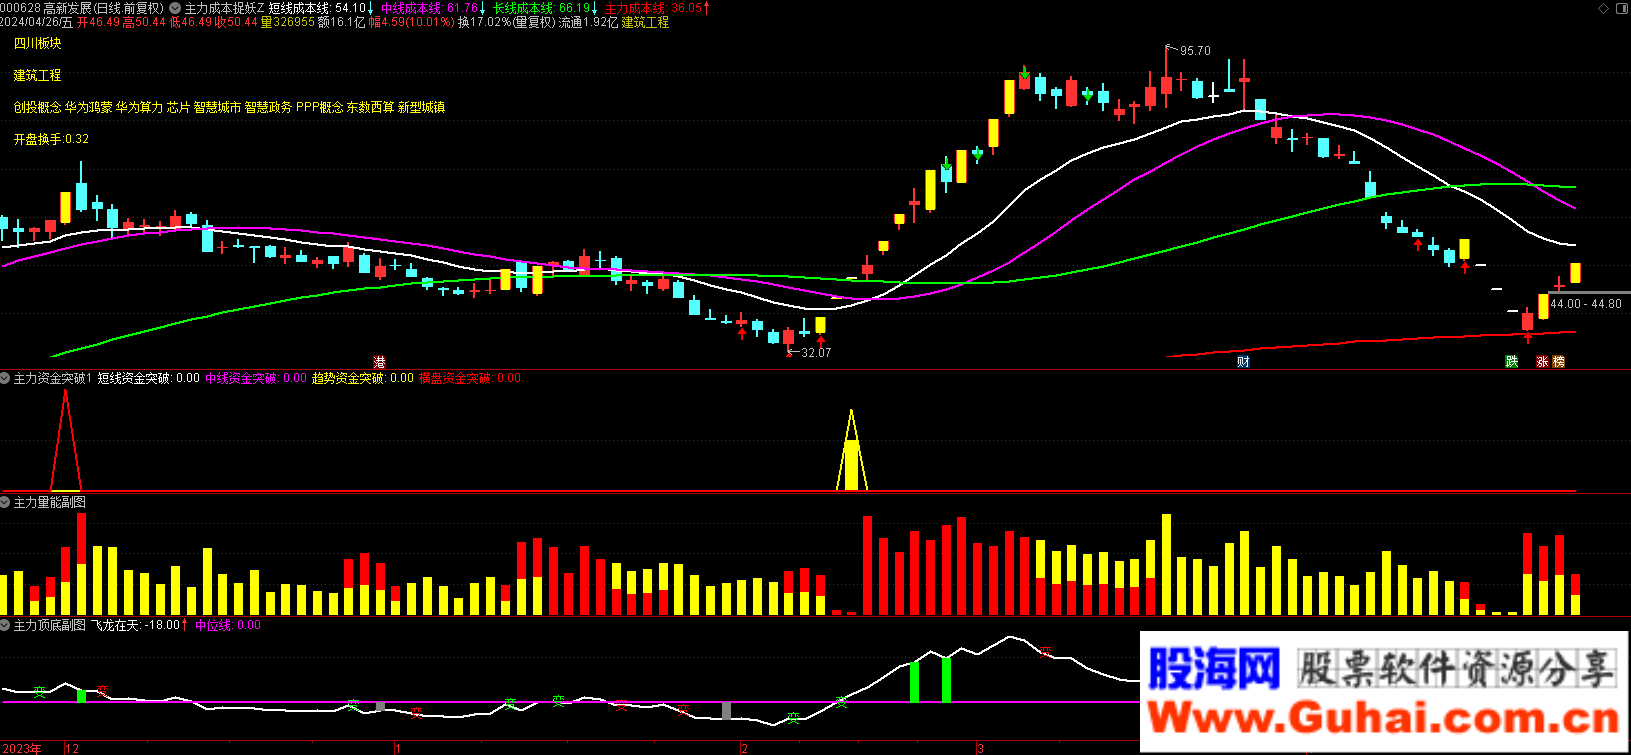This screenshot has width=1631, height=755.
Task: Open the 主力成本捉妖Z indicator dropdown
Action: pyautogui.click(x=175, y=8)
